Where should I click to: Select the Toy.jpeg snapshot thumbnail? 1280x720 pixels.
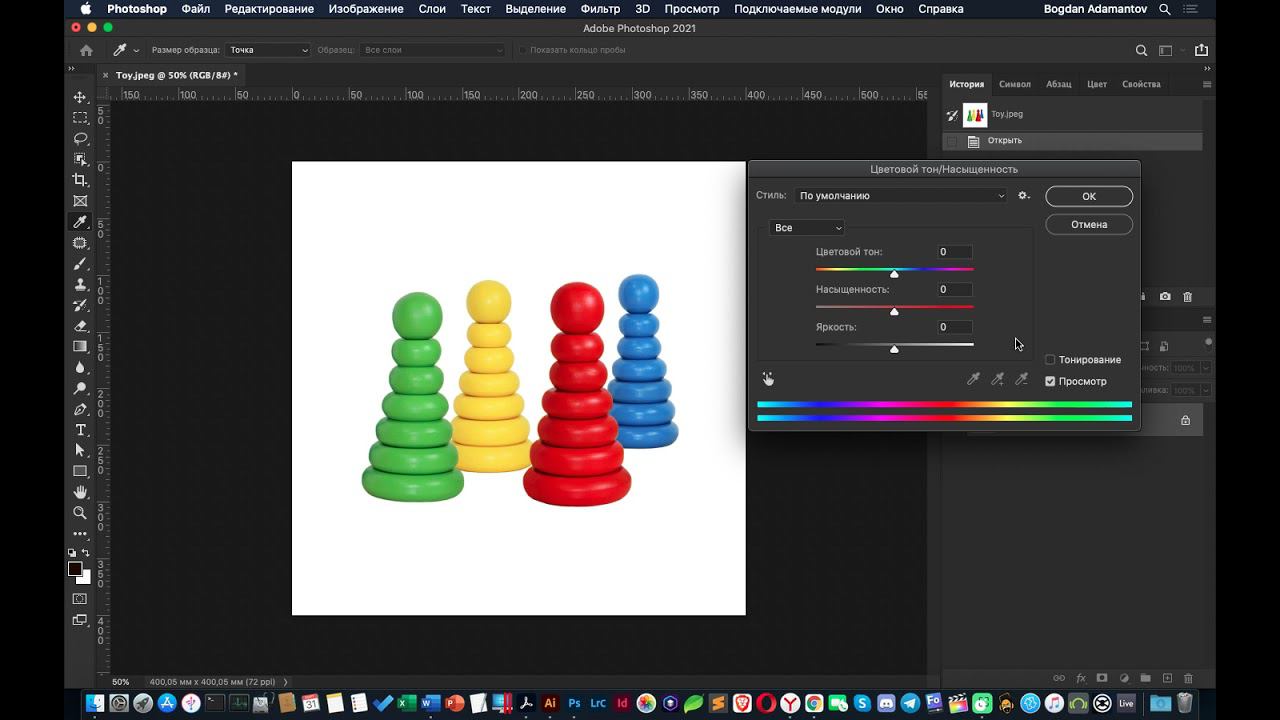tap(975, 114)
